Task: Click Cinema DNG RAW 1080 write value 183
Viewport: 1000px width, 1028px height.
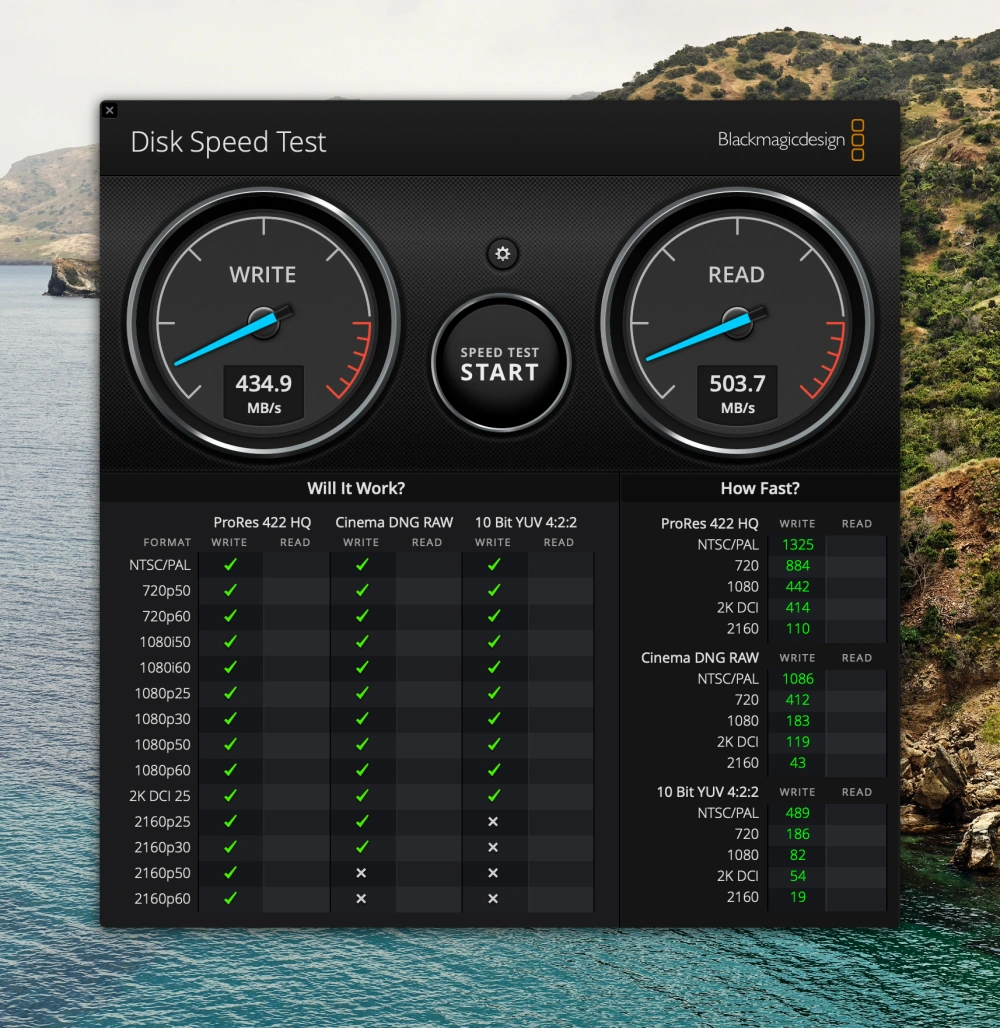Action: (x=797, y=721)
